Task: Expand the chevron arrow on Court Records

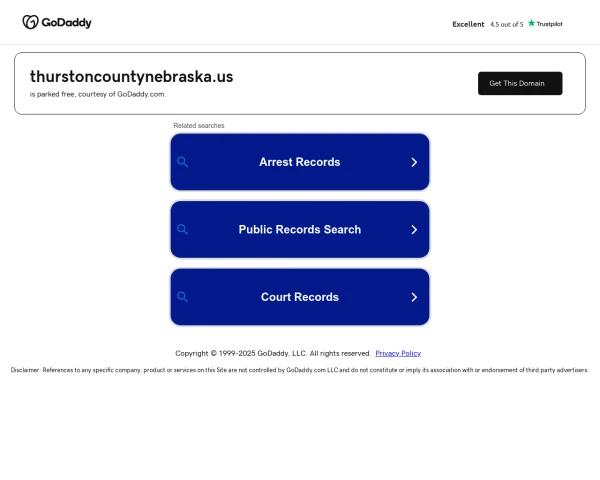Action: click(x=414, y=297)
